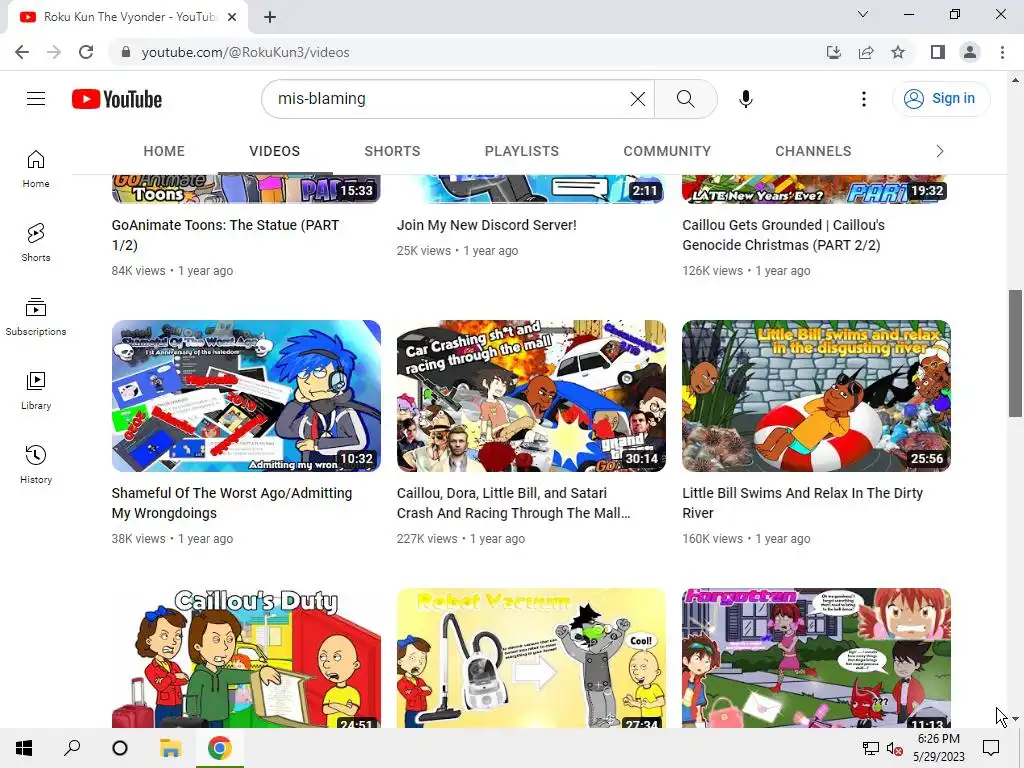1024x768 pixels.
Task: Open the muted volume tray icon
Action: 895,748
